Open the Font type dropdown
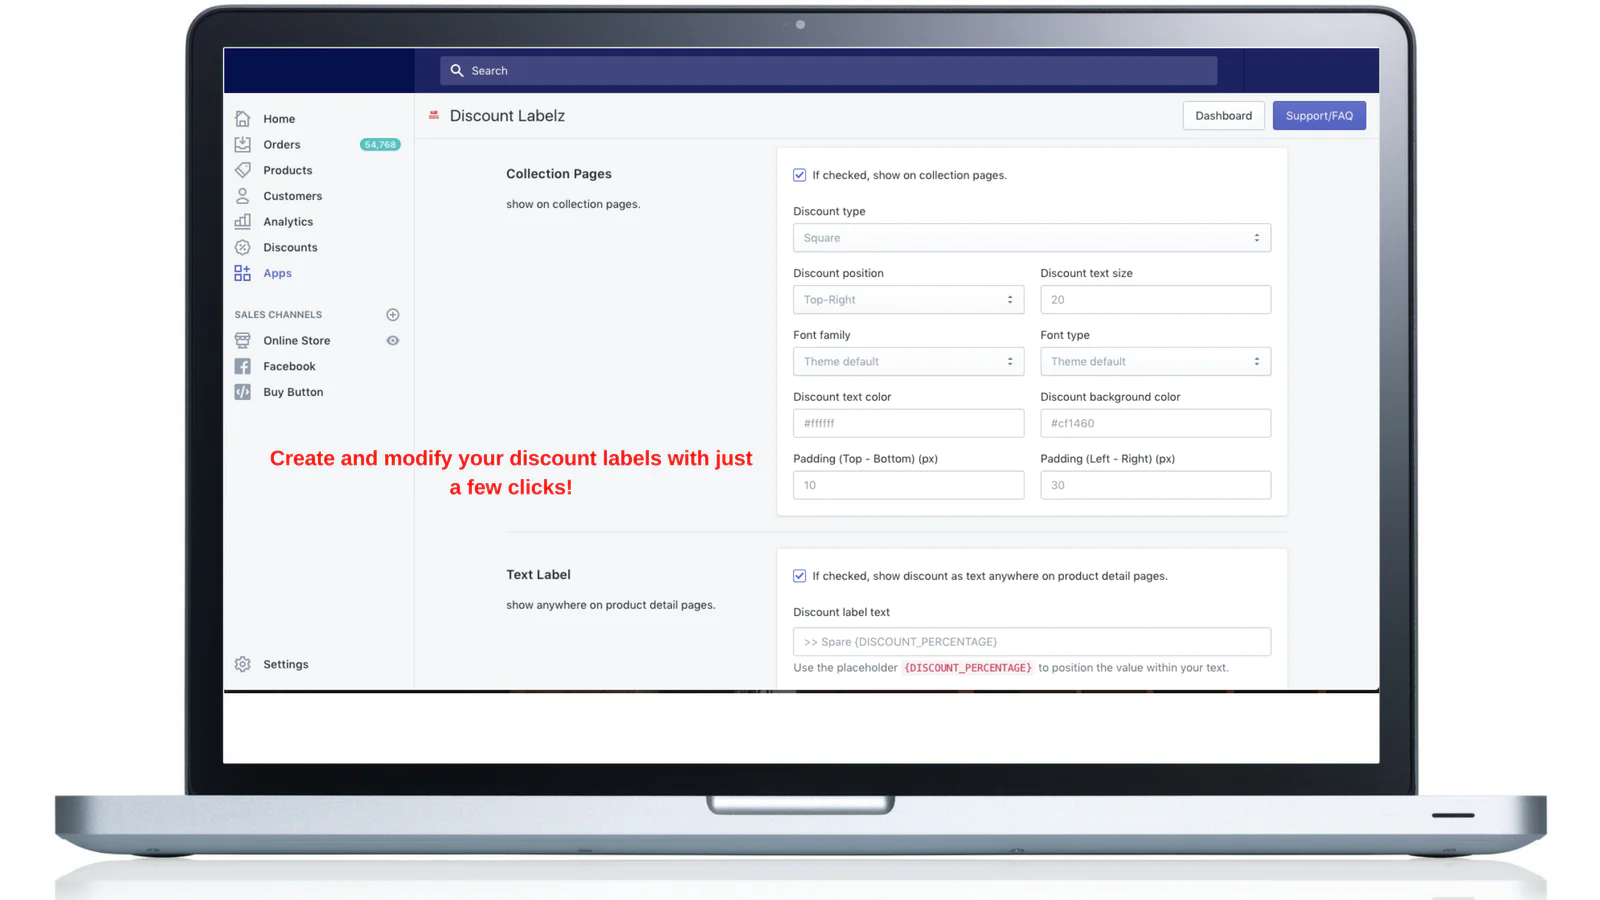This screenshot has width=1600, height=900. coord(1155,362)
